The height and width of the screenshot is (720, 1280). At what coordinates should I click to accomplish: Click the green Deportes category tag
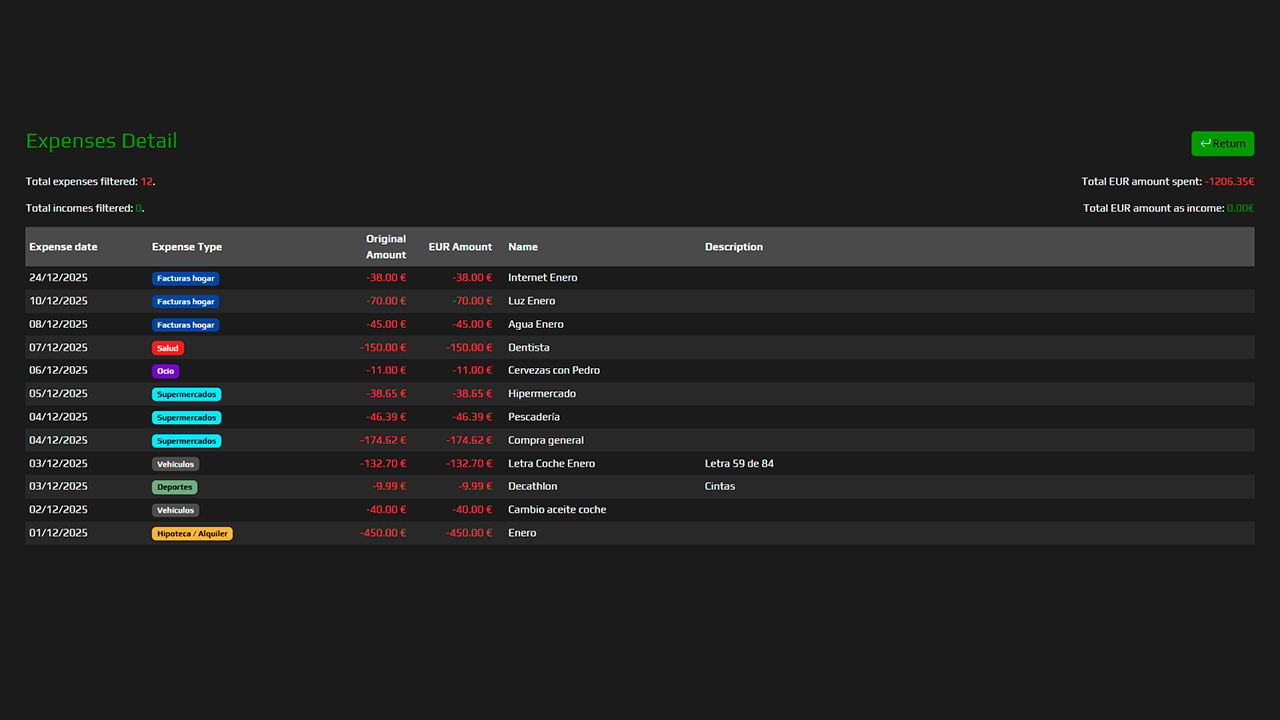coord(174,487)
